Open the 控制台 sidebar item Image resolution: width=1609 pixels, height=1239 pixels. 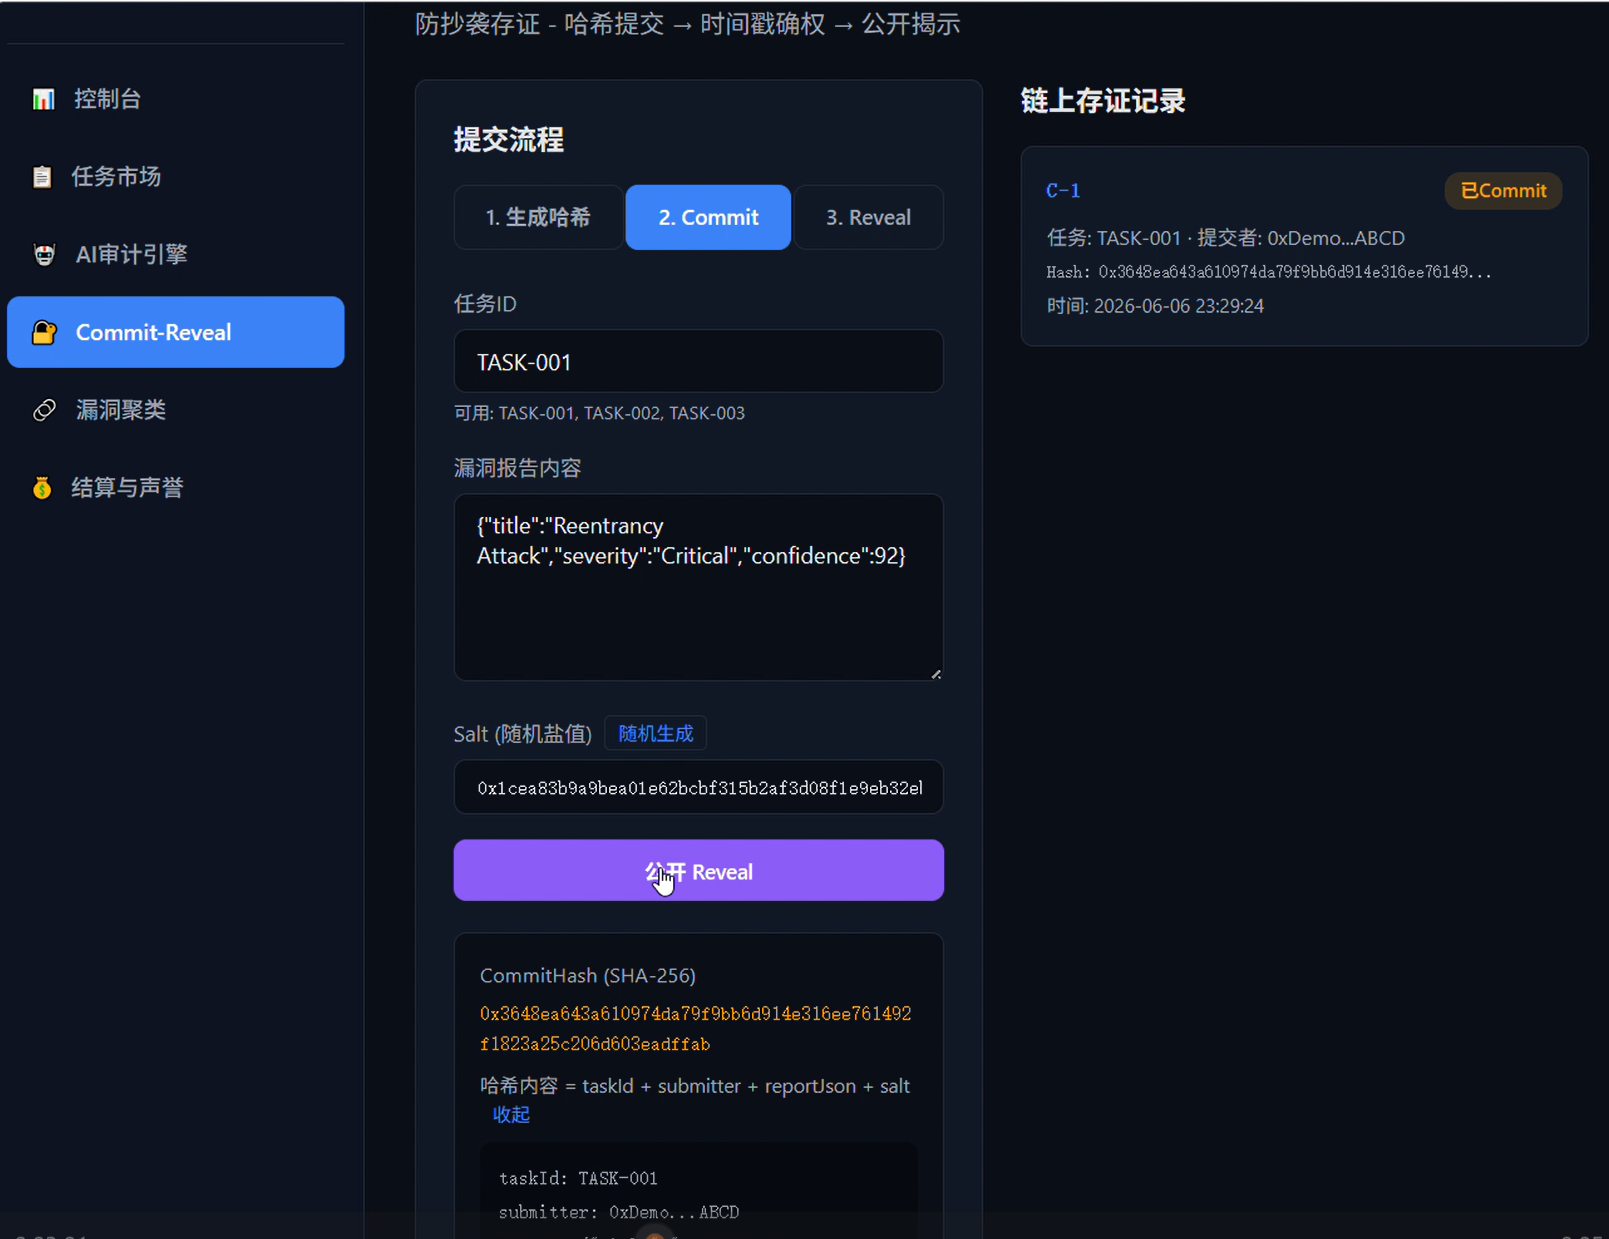[176, 99]
